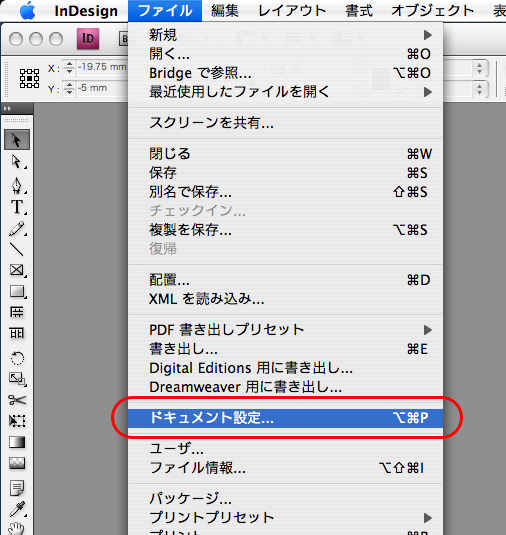Viewport: 506px width, 535px height.
Task: Select the Free Transform tool
Action: tap(17, 421)
